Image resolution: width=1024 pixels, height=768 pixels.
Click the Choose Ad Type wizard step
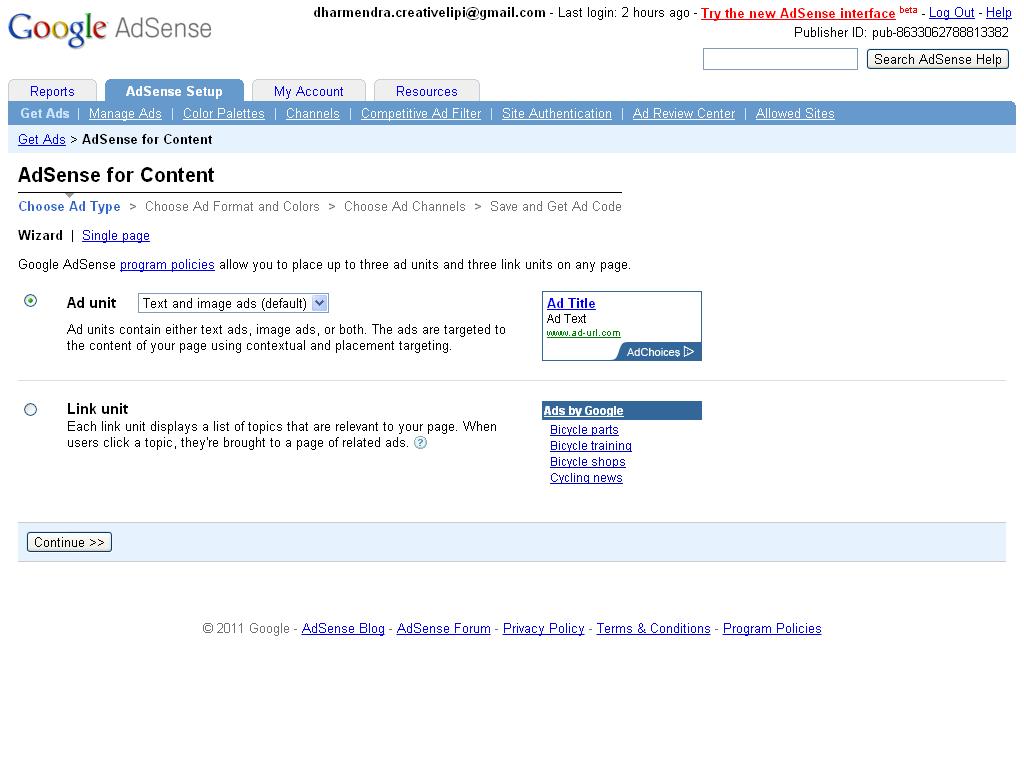tap(69, 206)
